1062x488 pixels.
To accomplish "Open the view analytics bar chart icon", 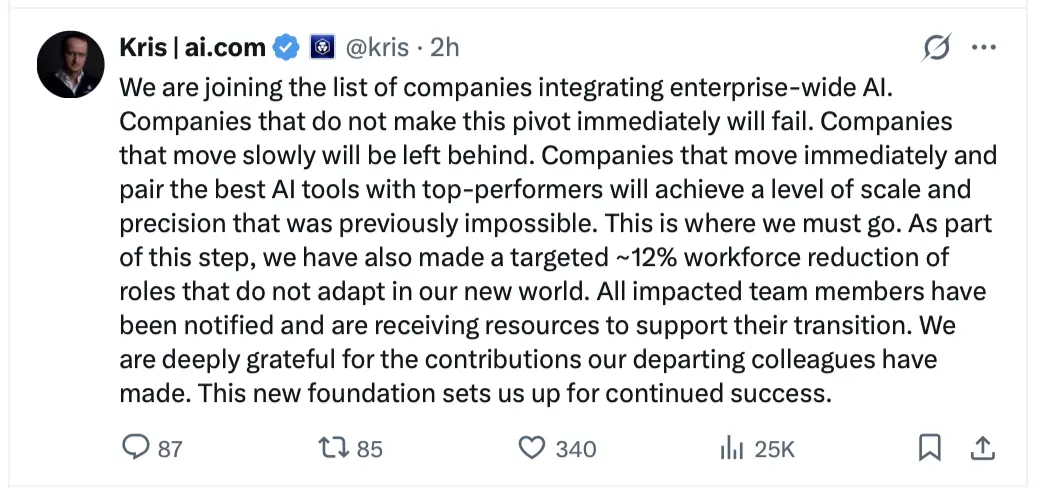I will click(x=732, y=448).
